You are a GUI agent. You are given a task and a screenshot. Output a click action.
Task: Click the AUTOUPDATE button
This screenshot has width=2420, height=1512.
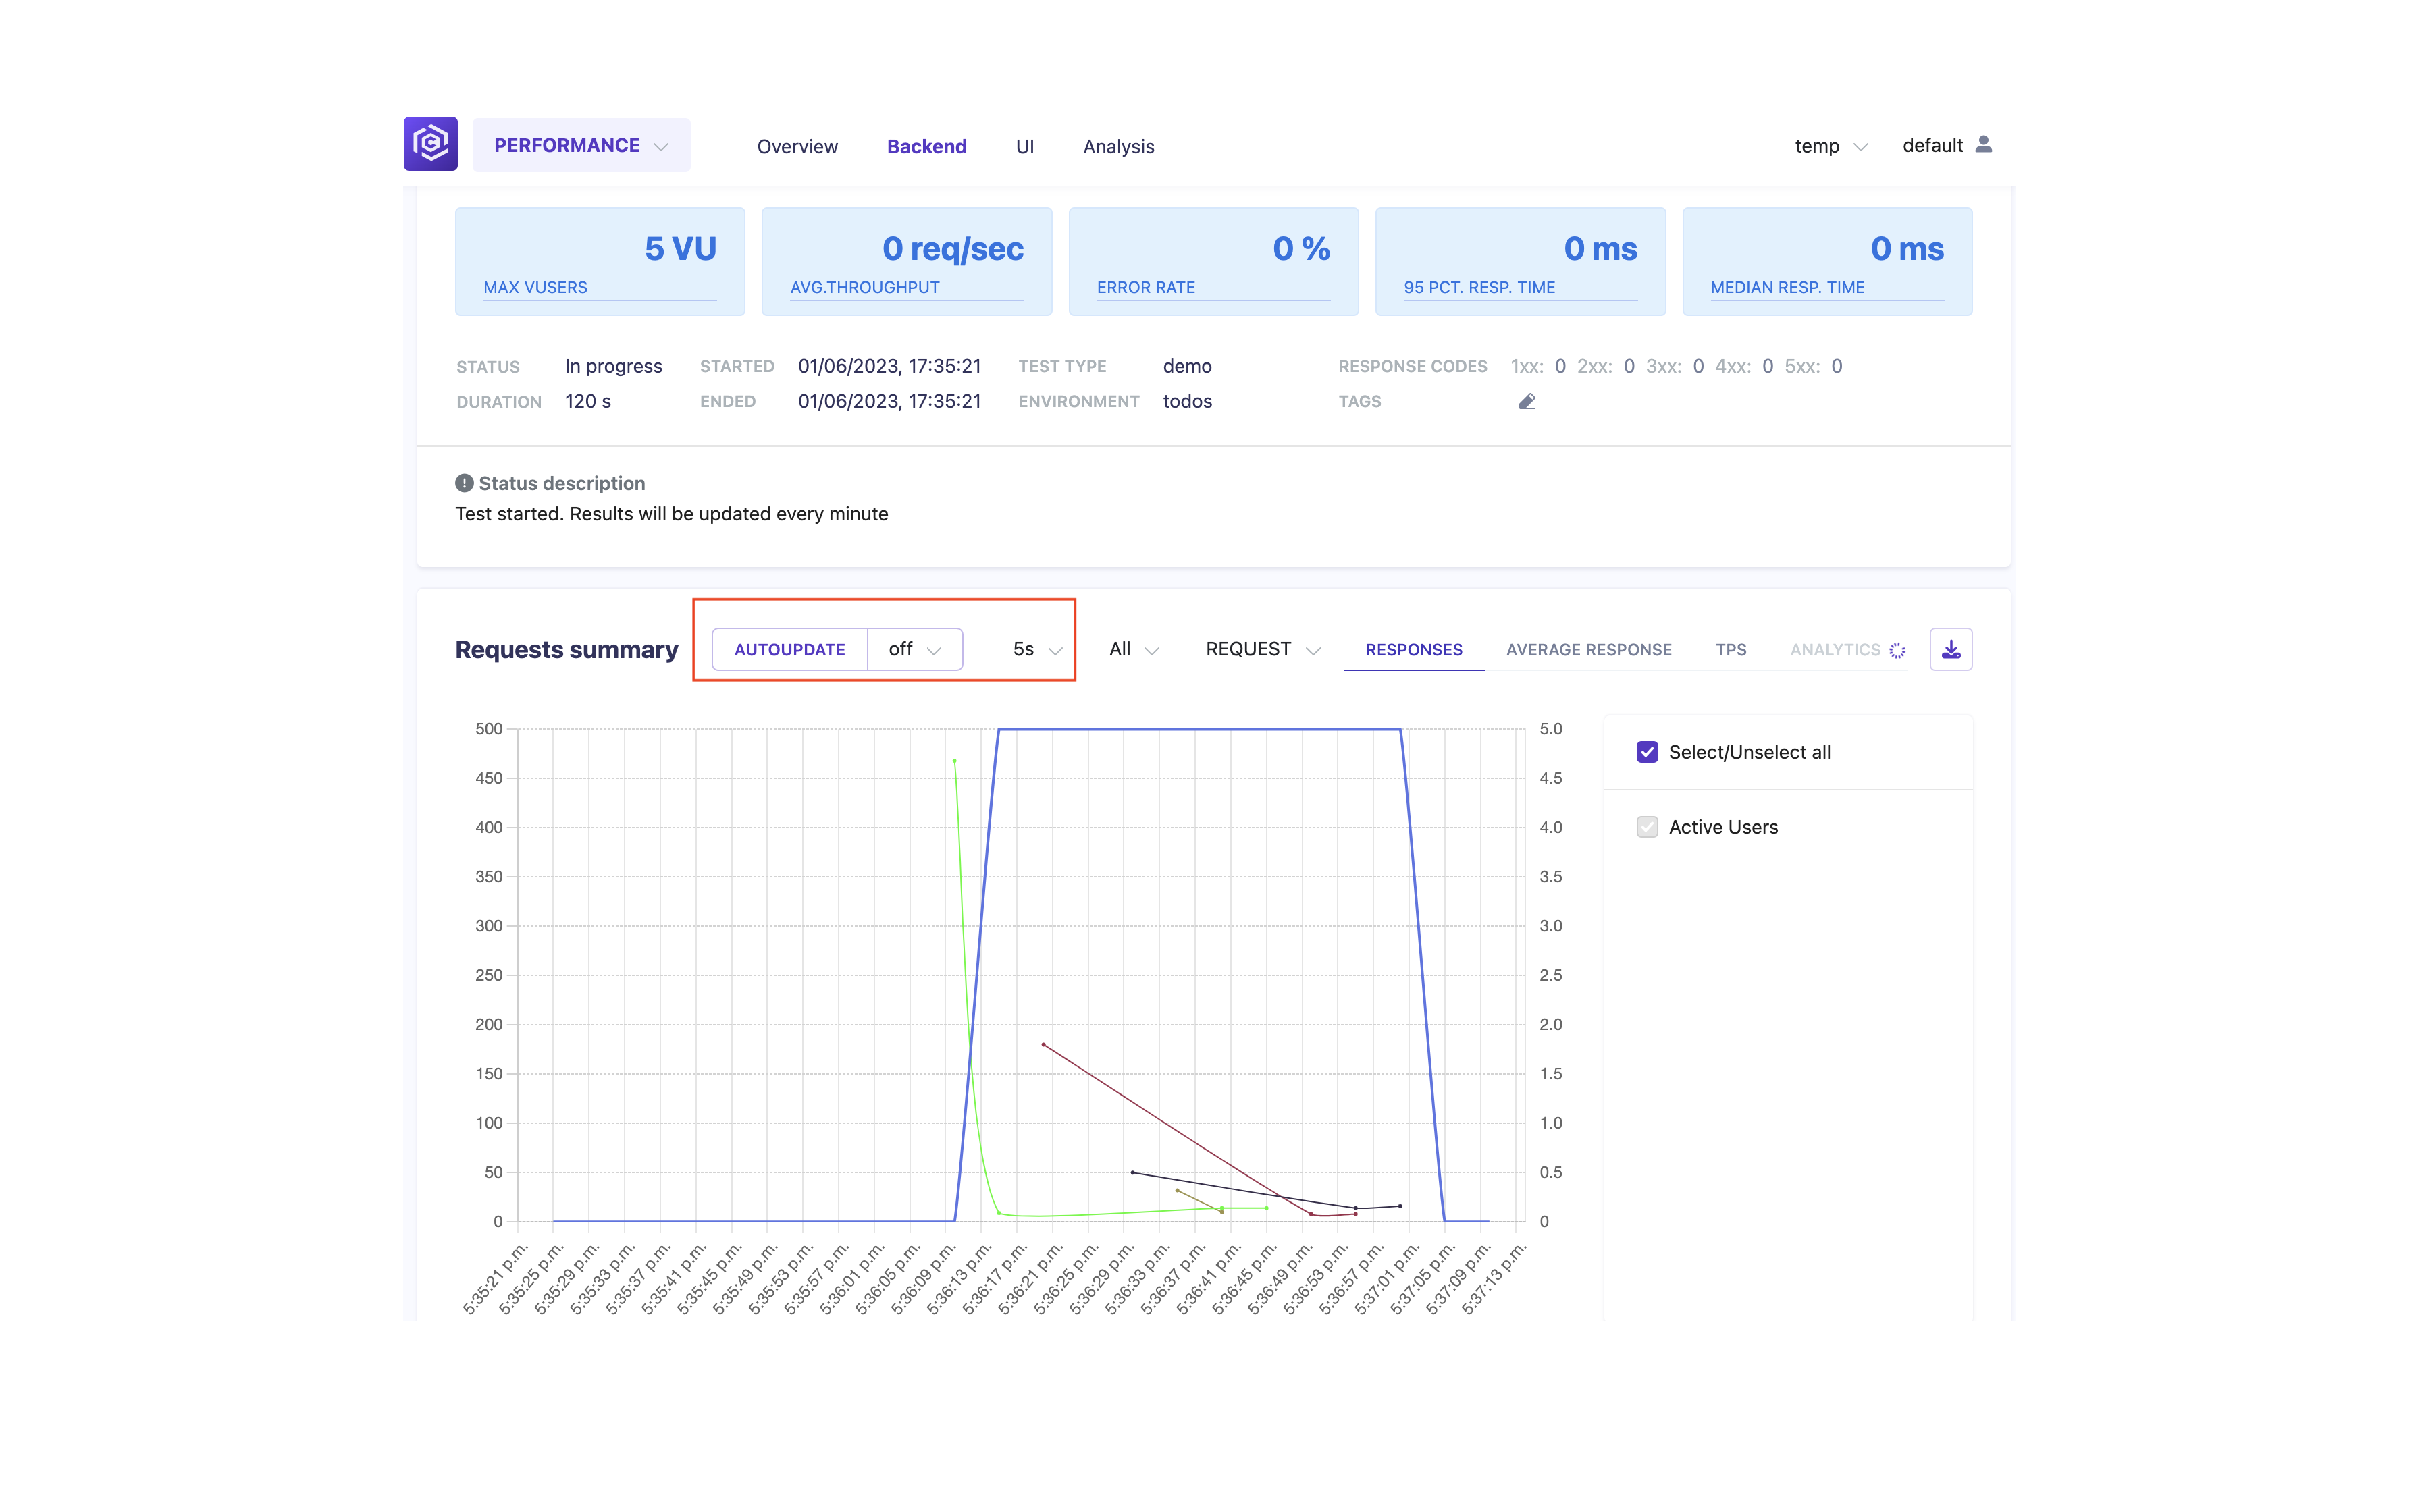point(789,649)
